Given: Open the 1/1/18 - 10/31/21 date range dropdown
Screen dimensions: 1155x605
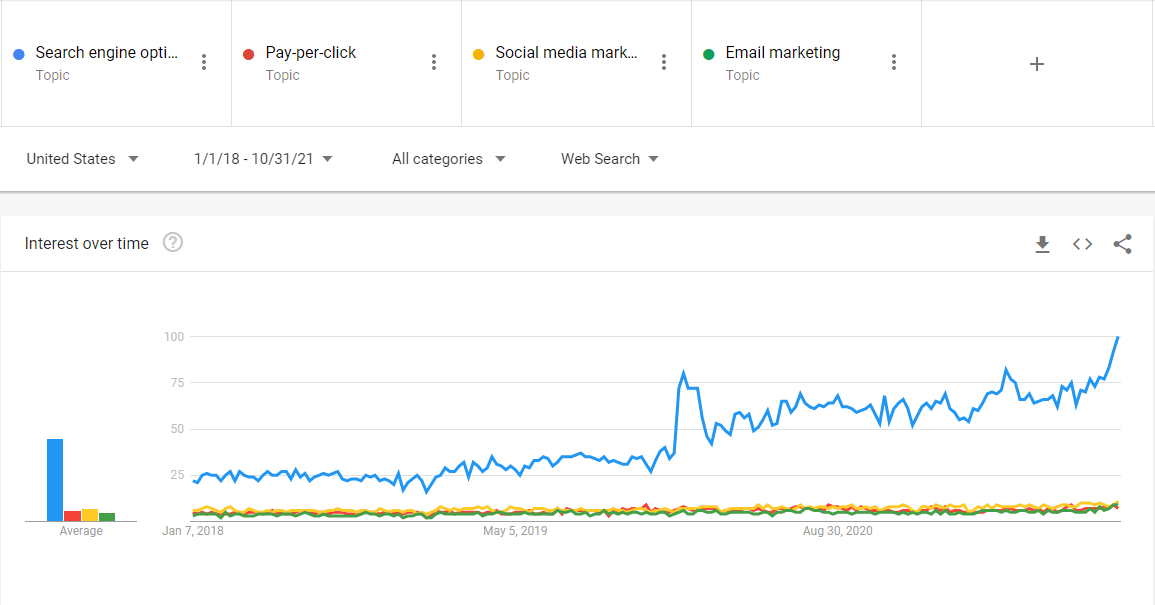Looking at the screenshot, I should point(263,159).
